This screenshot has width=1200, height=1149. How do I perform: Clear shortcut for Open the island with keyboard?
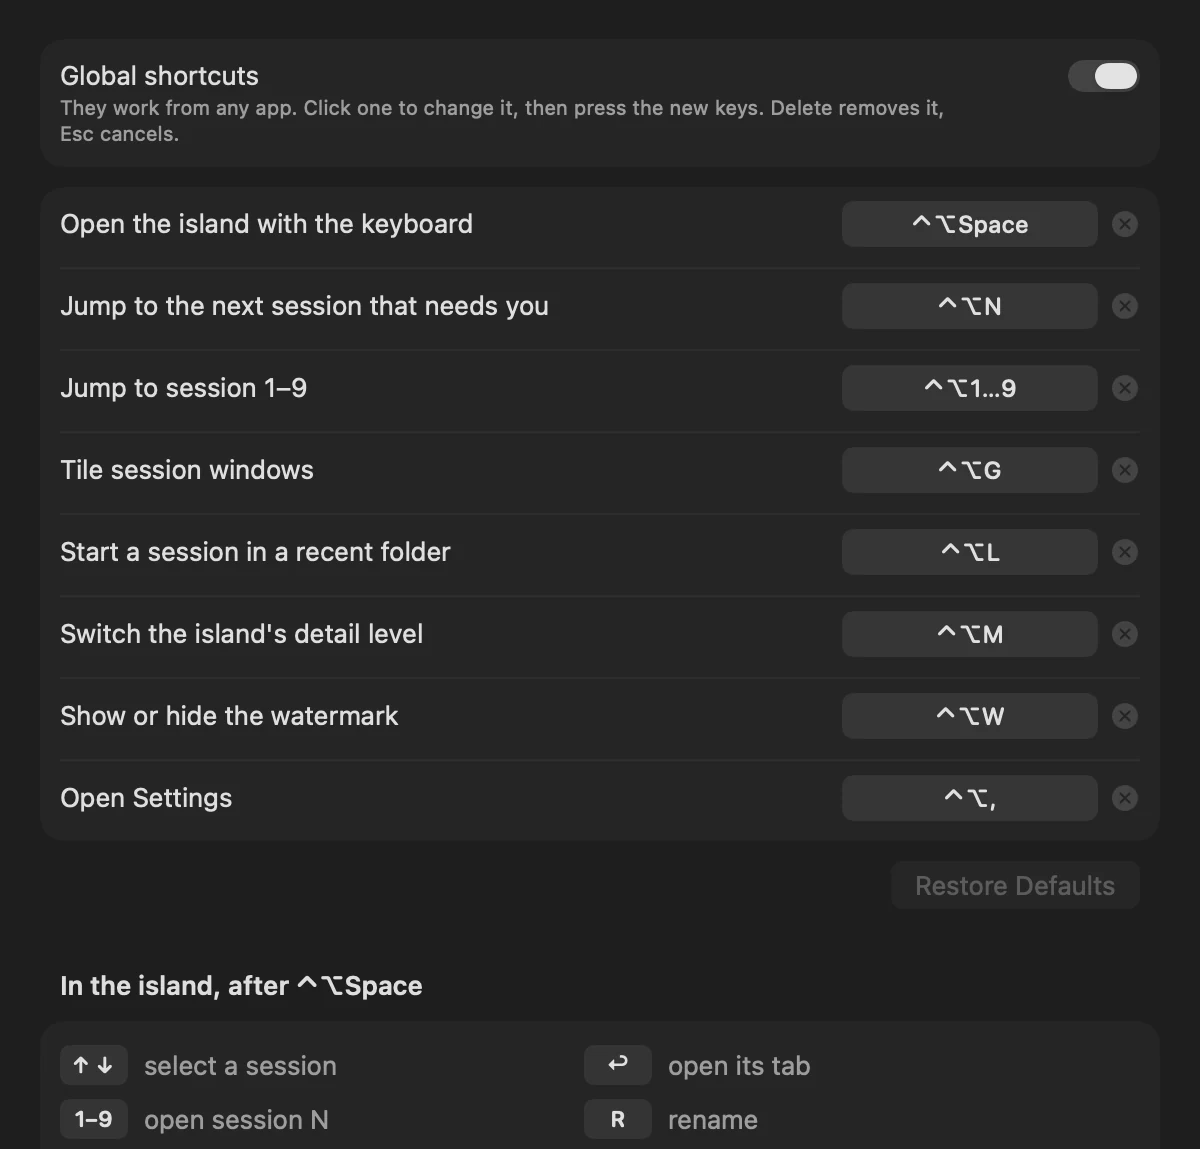coord(1125,224)
